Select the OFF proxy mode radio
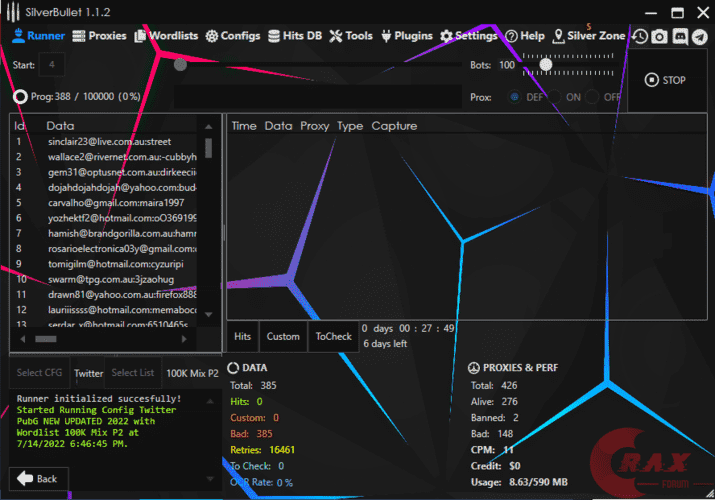 592,97
